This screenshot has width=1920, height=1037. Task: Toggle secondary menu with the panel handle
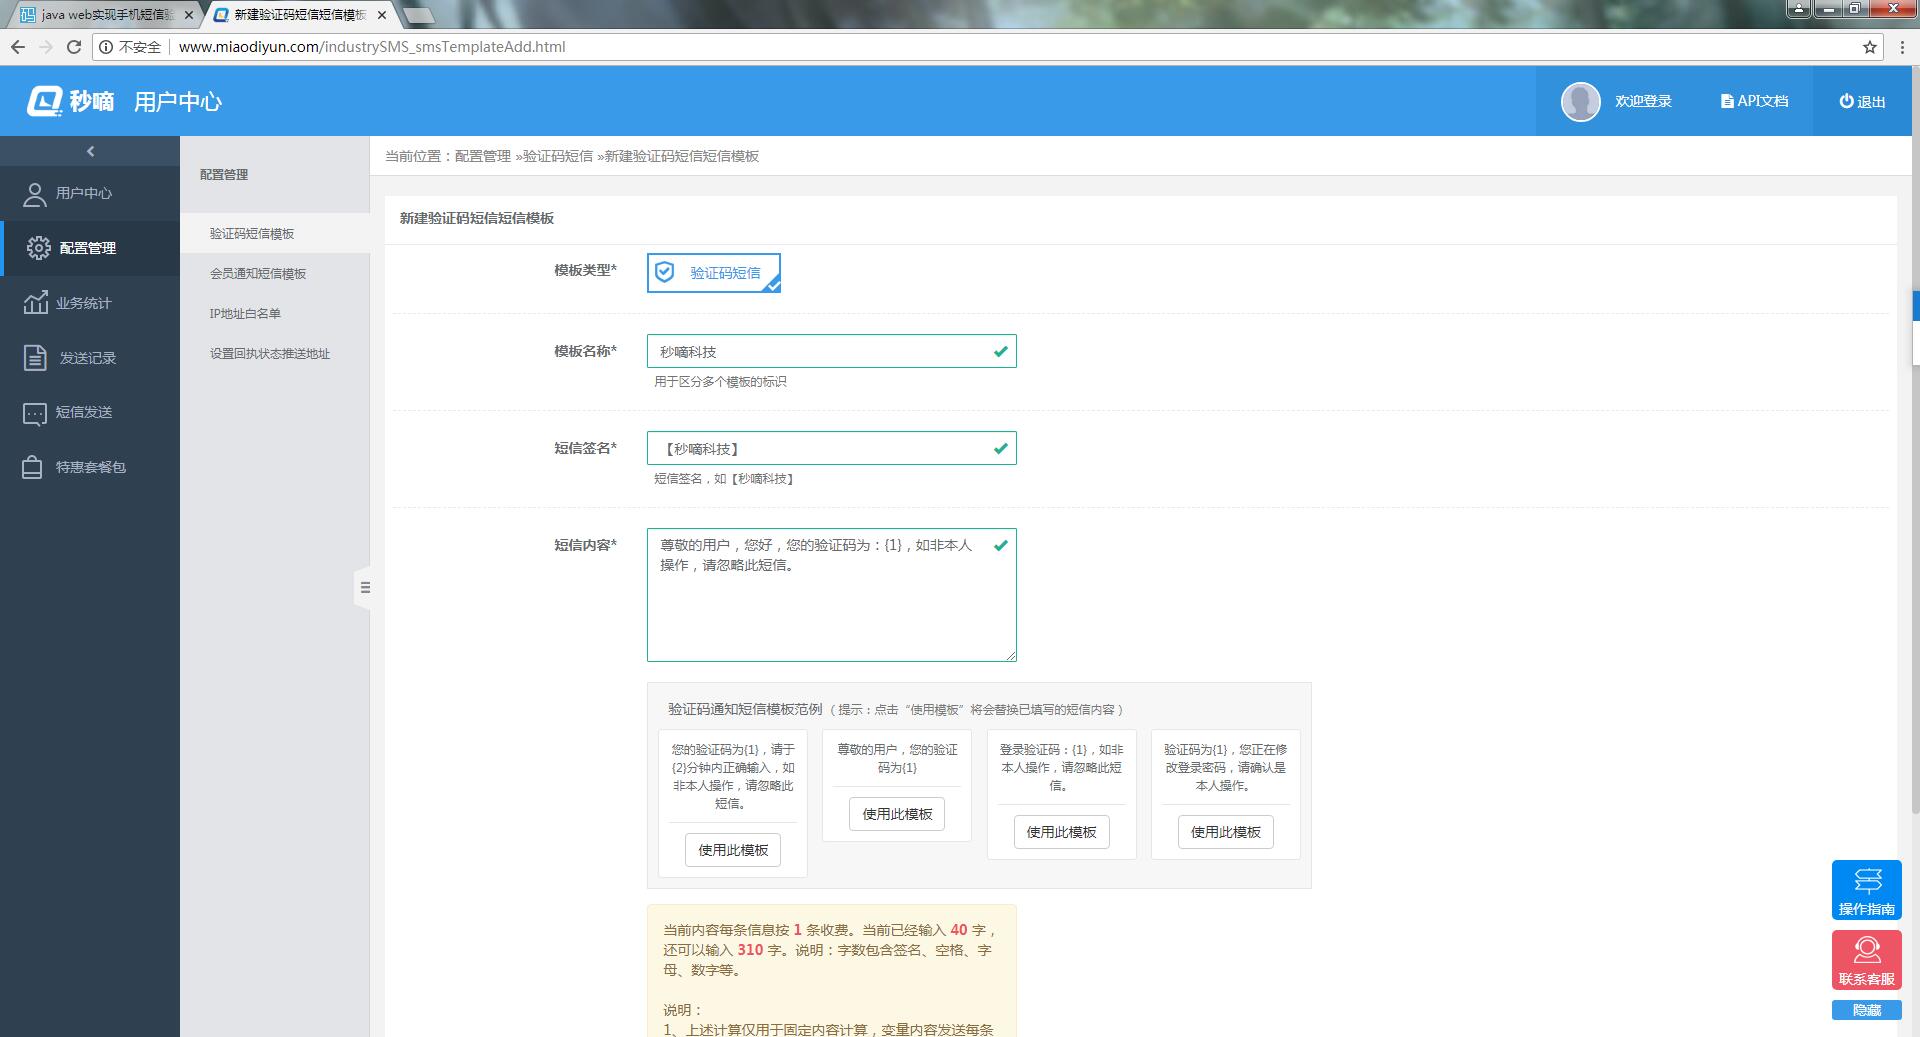tap(364, 588)
